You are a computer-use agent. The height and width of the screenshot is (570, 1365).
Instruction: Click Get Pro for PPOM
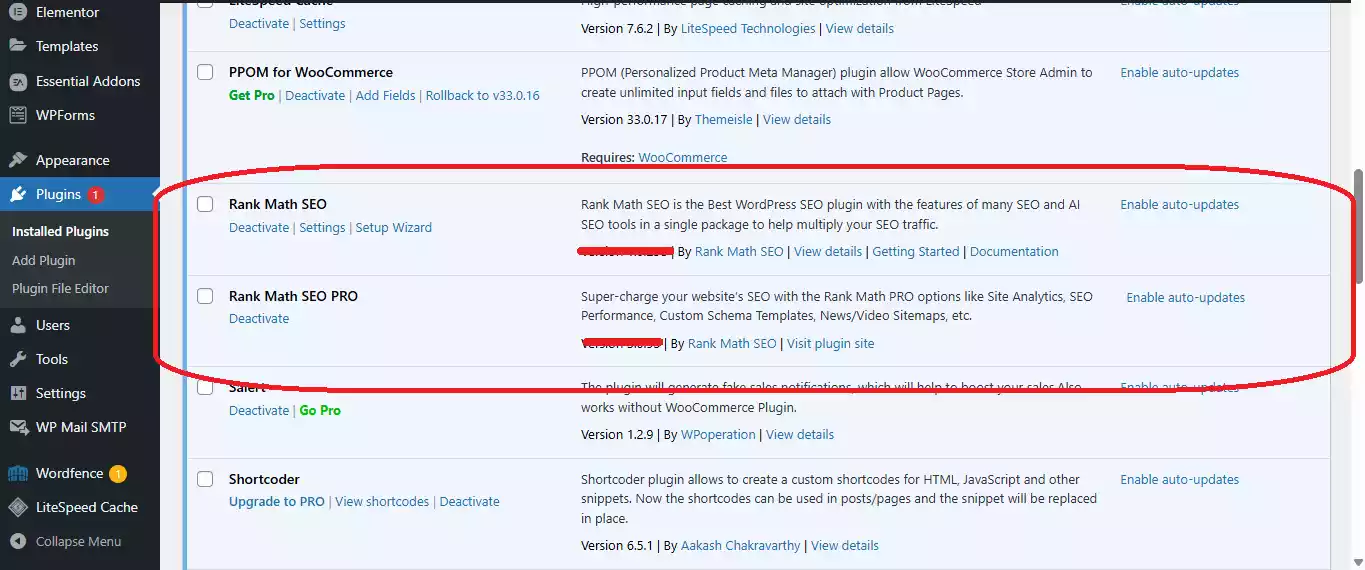[252, 95]
